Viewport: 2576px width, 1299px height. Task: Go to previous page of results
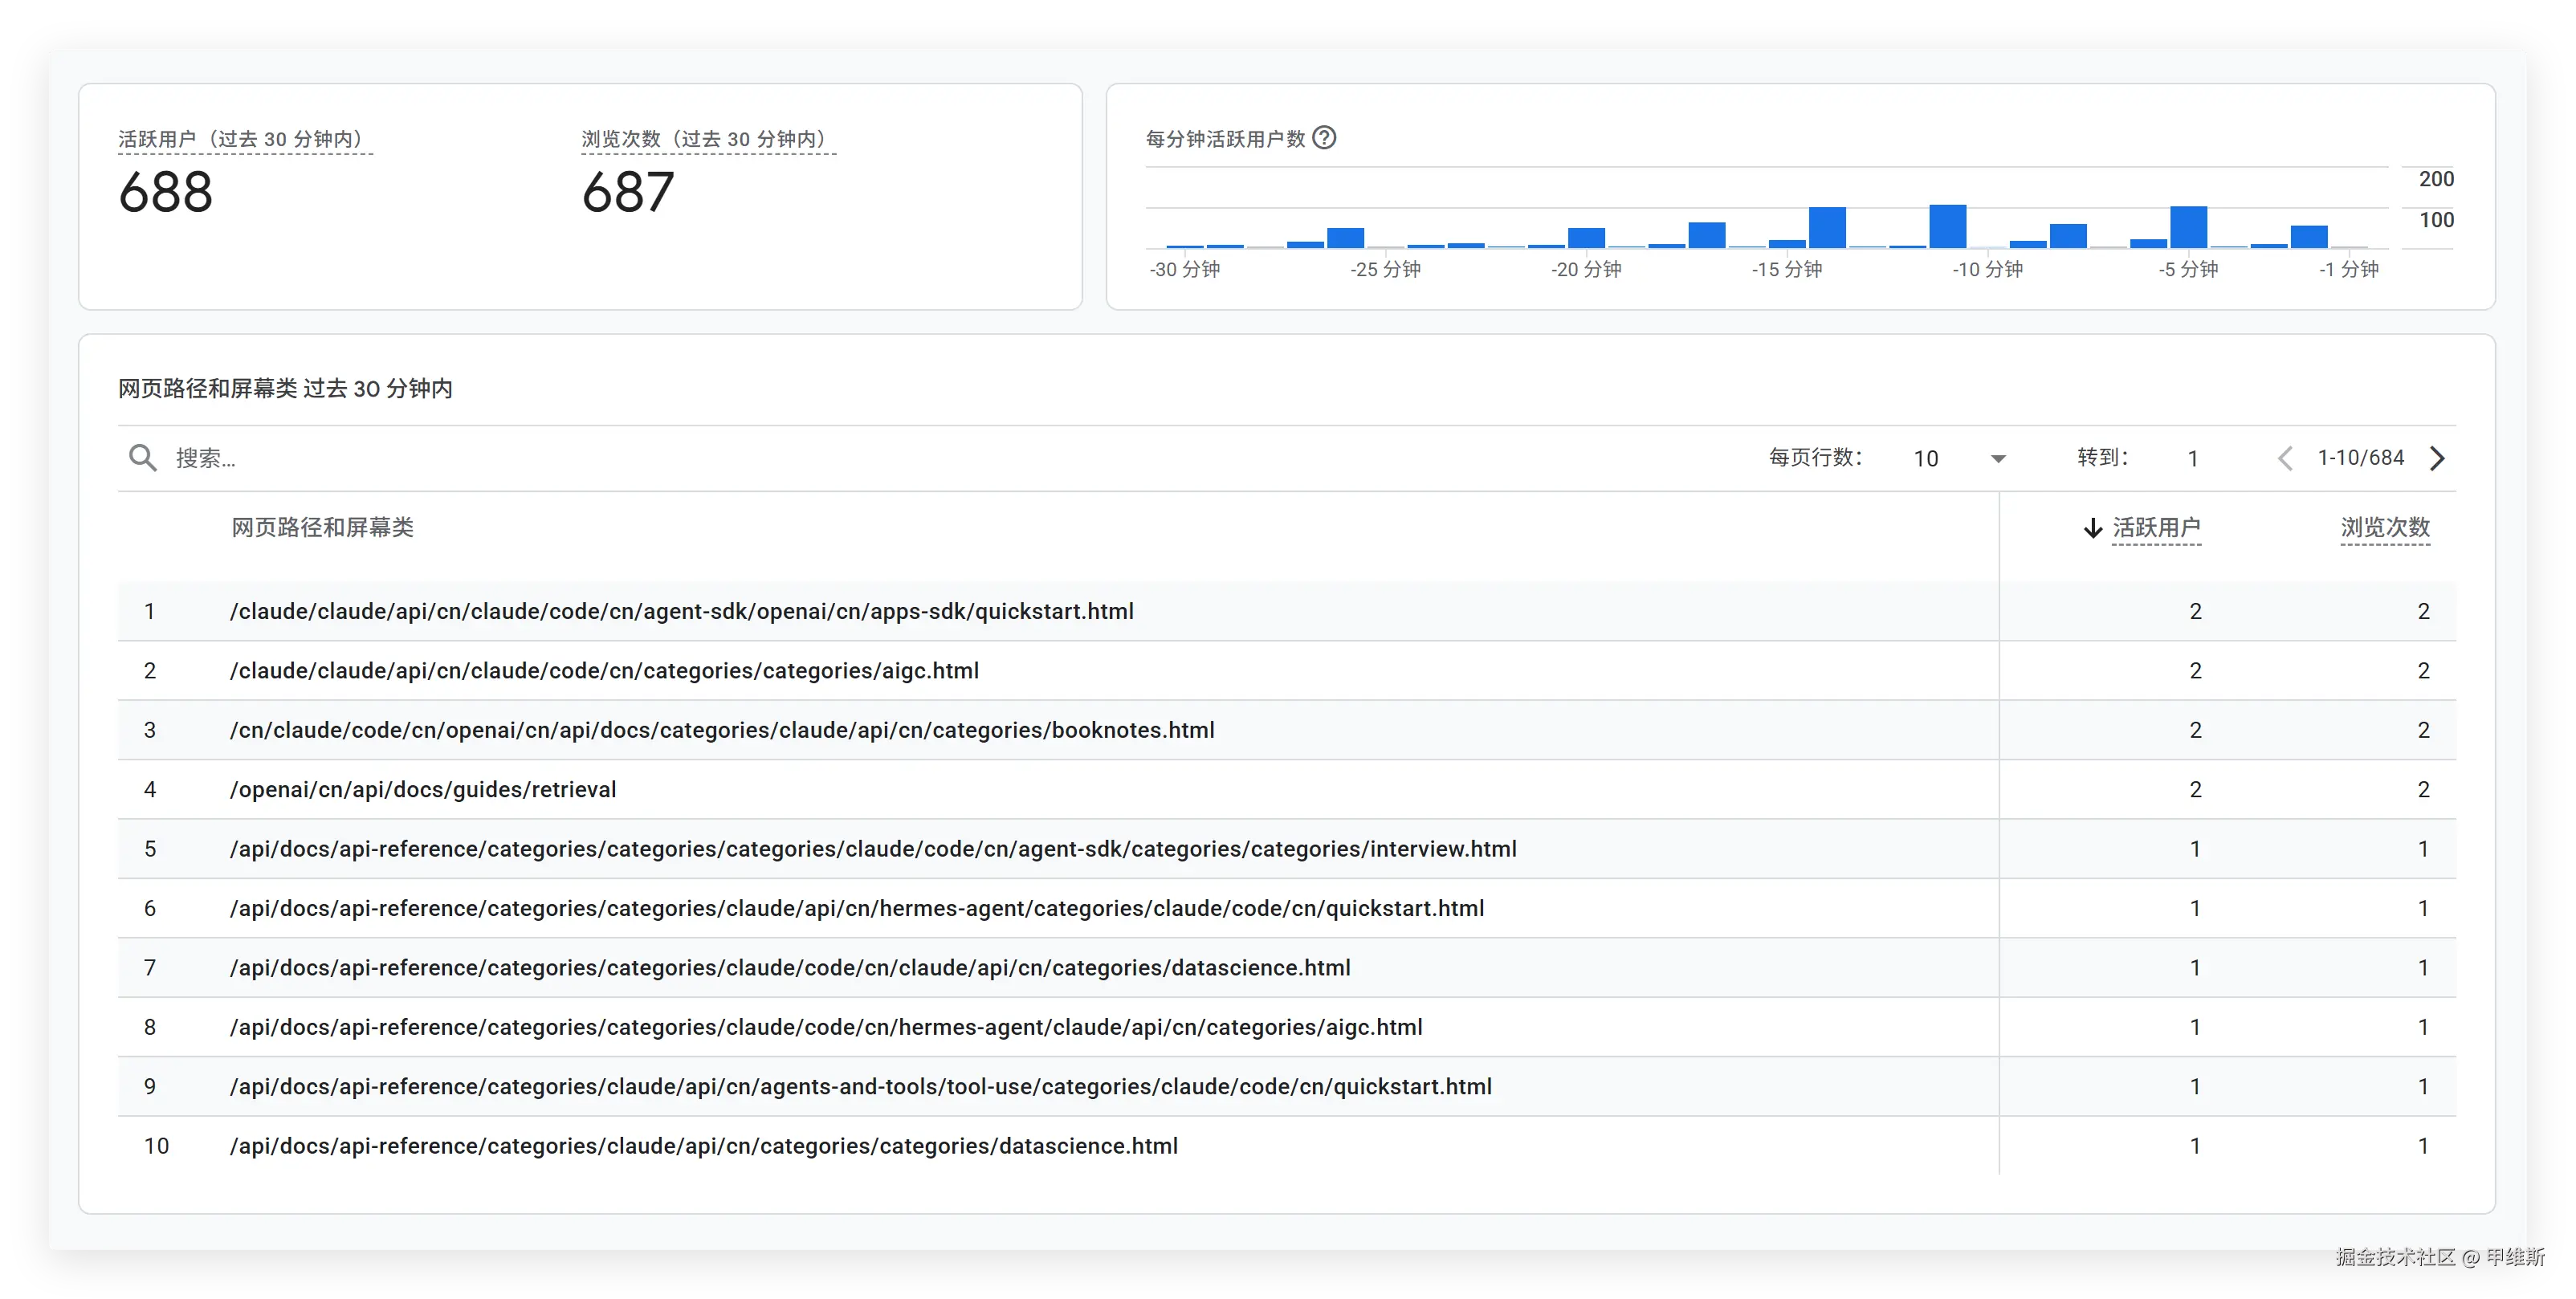(x=2285, y=458)
